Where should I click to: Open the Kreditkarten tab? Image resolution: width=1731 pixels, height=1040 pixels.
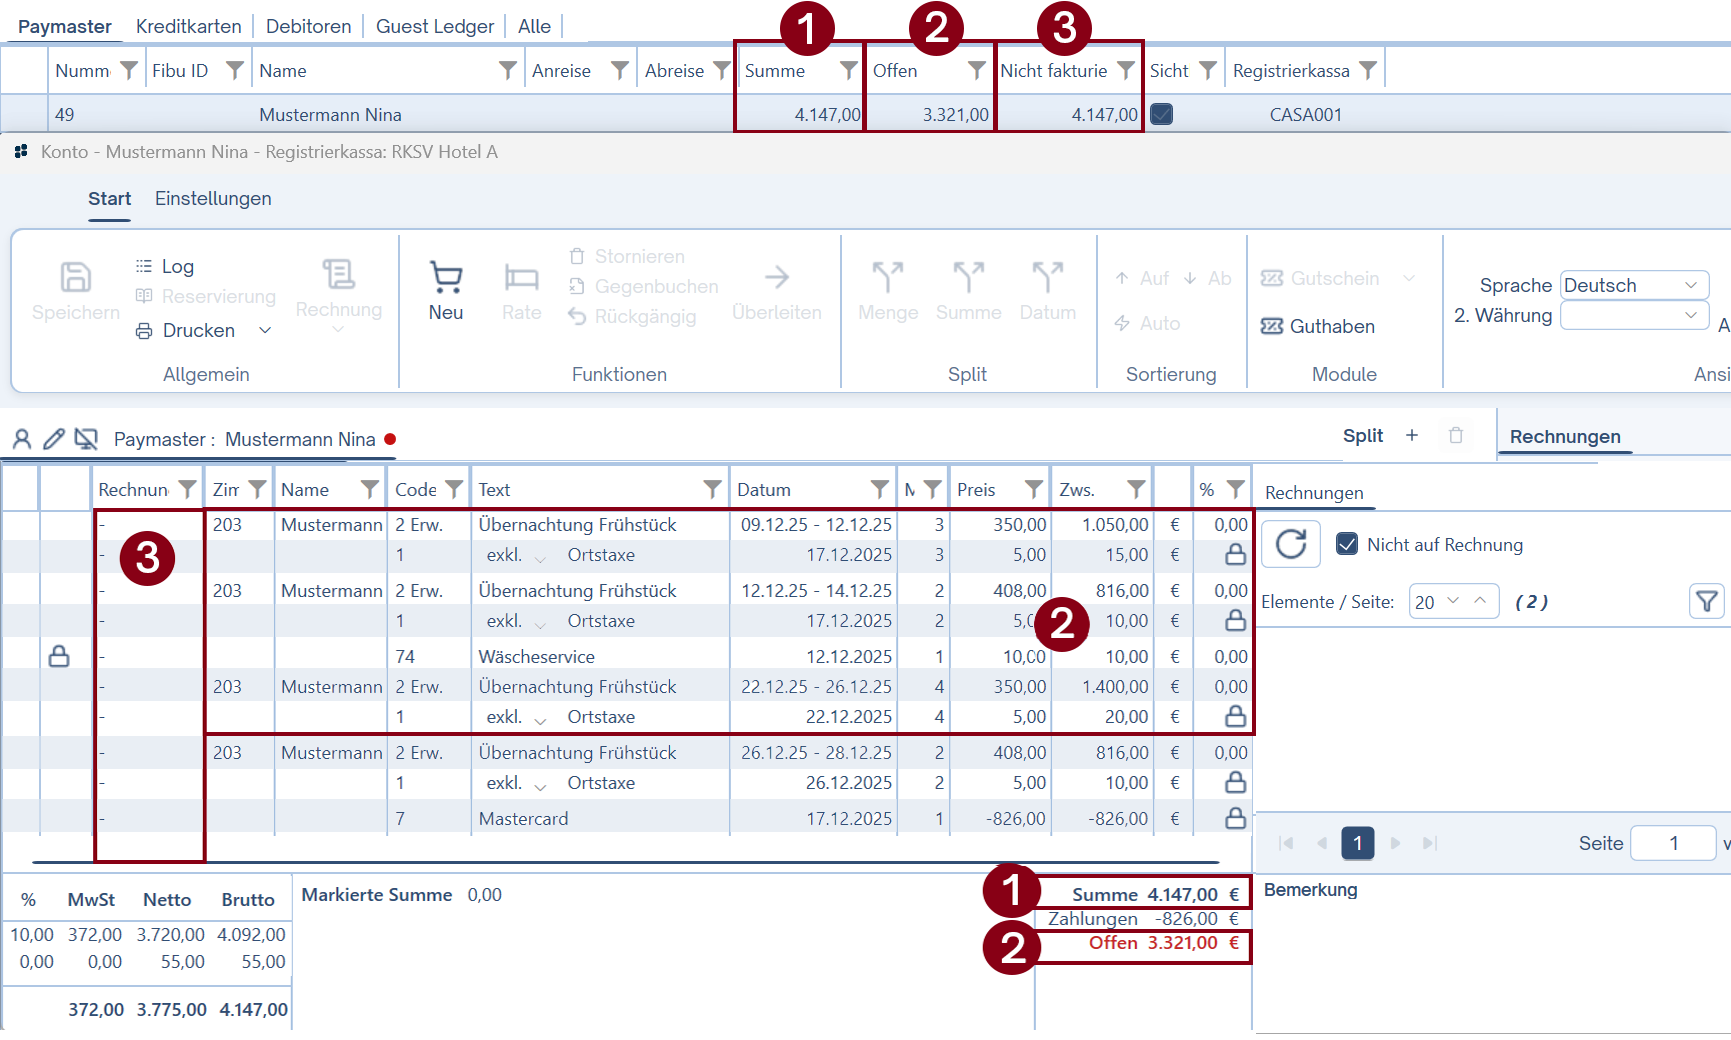188,26
